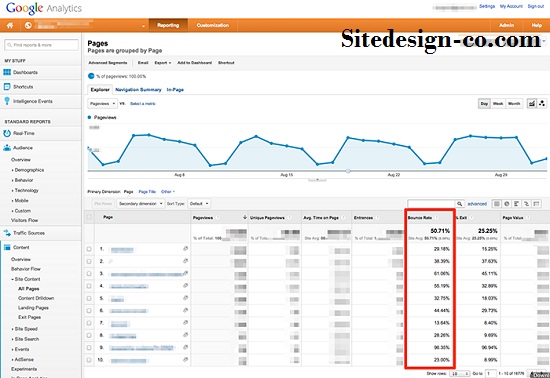Open the Shortcuts sidebar item
The height and width of the screenshot is (378, 550).
coord(23,87)
